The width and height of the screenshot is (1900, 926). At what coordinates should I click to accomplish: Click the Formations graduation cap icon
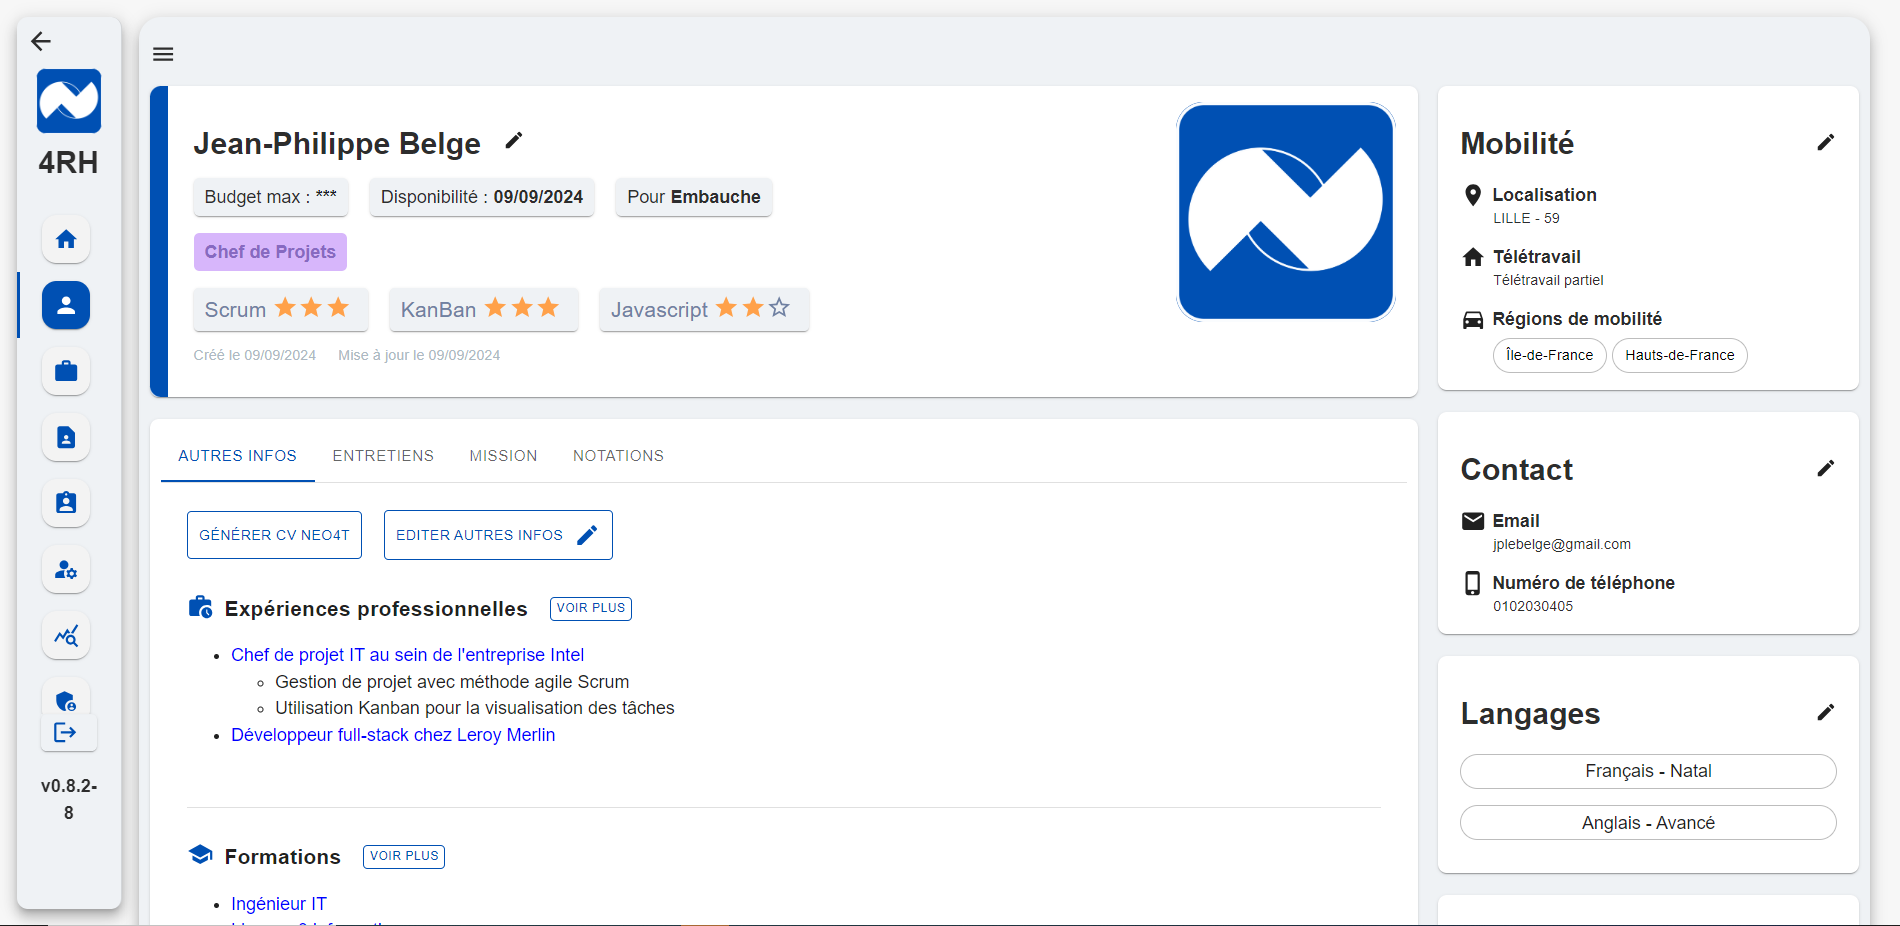tap(201, 855)
